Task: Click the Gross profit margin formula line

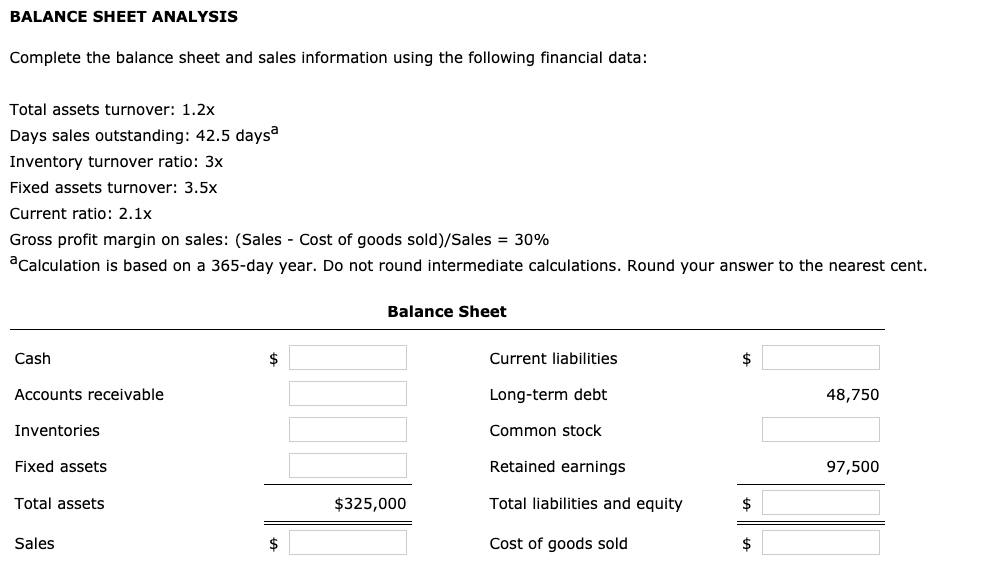Action: coord(279,240)
